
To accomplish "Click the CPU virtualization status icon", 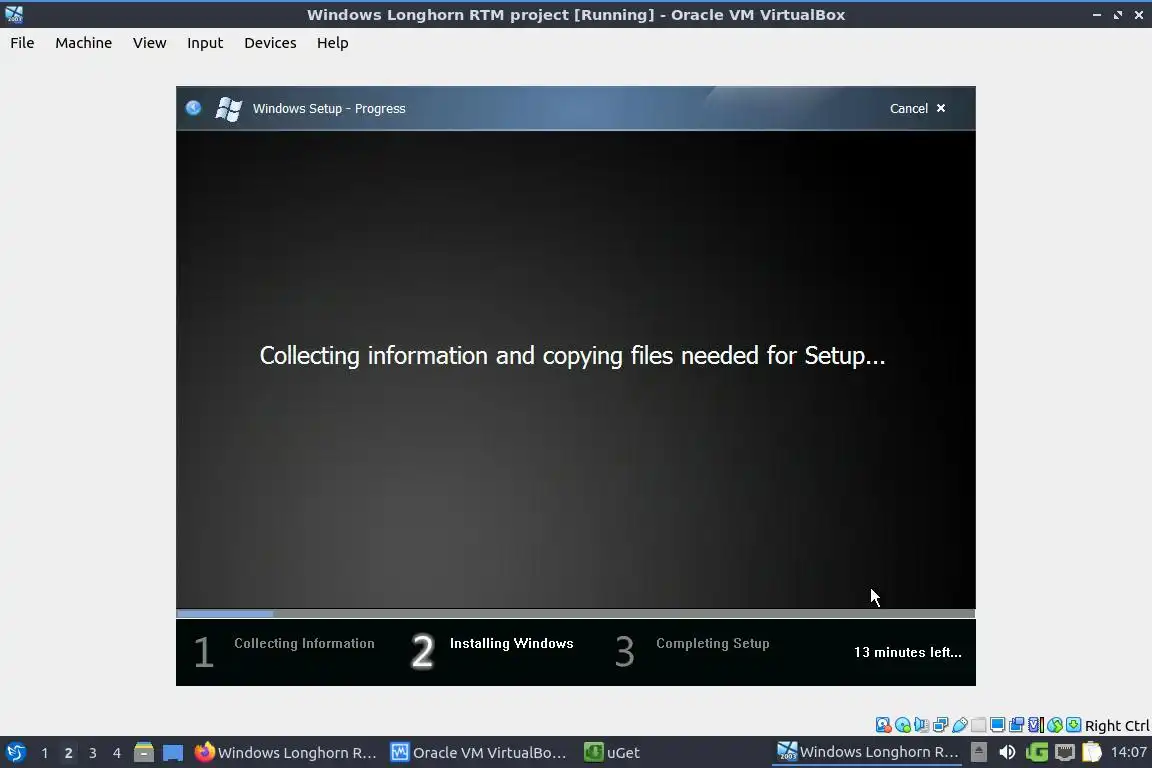I will tap(1036, 725).
